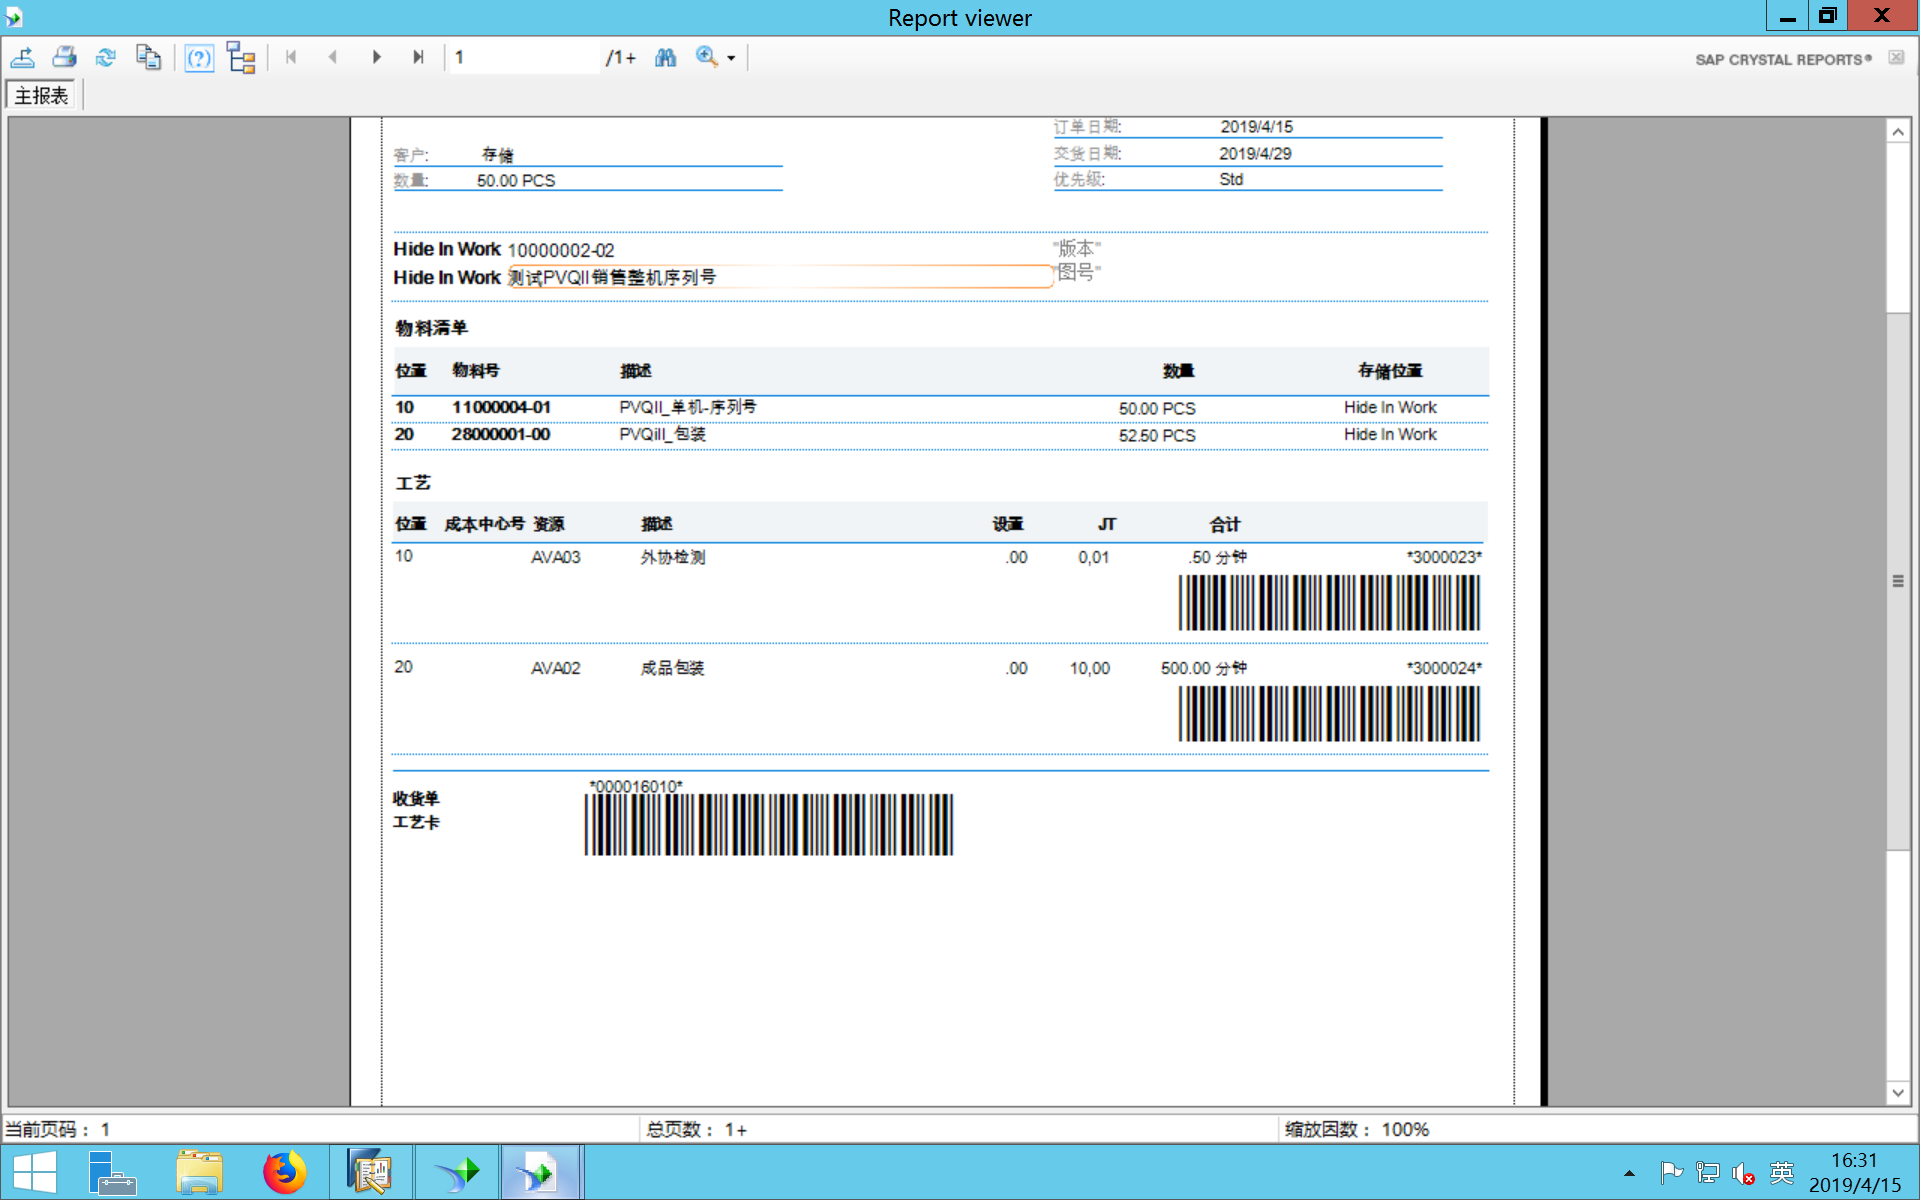This screenshot has height=1200, width=1920.
Task: Close the current report view with the small X
Action: pos(1896,58)
